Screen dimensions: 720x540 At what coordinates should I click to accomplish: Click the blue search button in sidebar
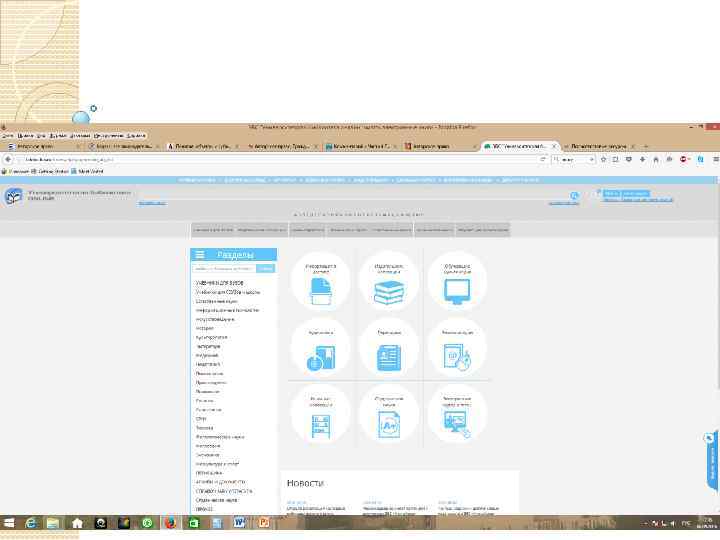coord(265,269)
